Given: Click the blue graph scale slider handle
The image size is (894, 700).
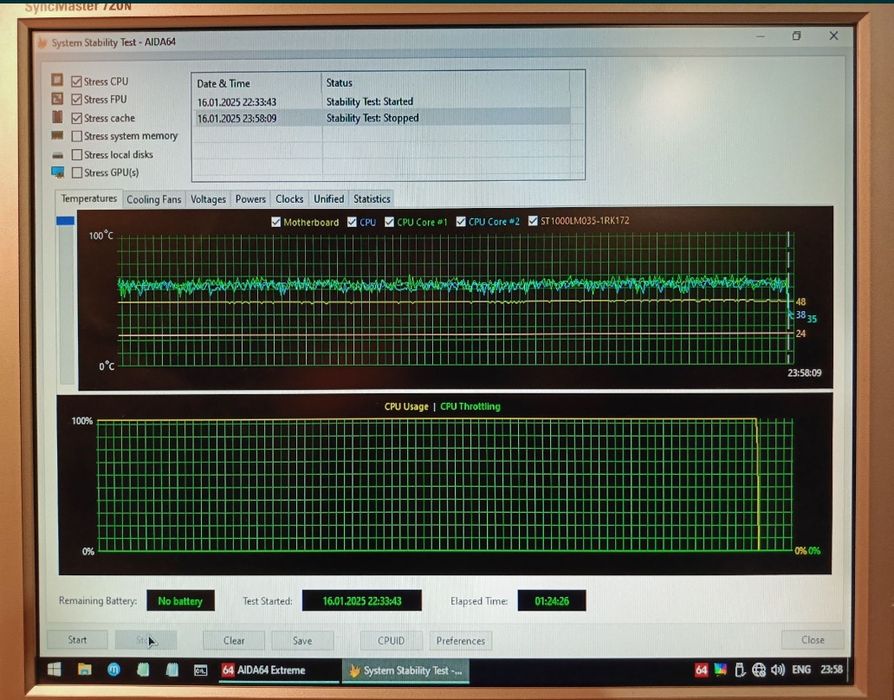Looking at the screenshot, I should (66, 221).
